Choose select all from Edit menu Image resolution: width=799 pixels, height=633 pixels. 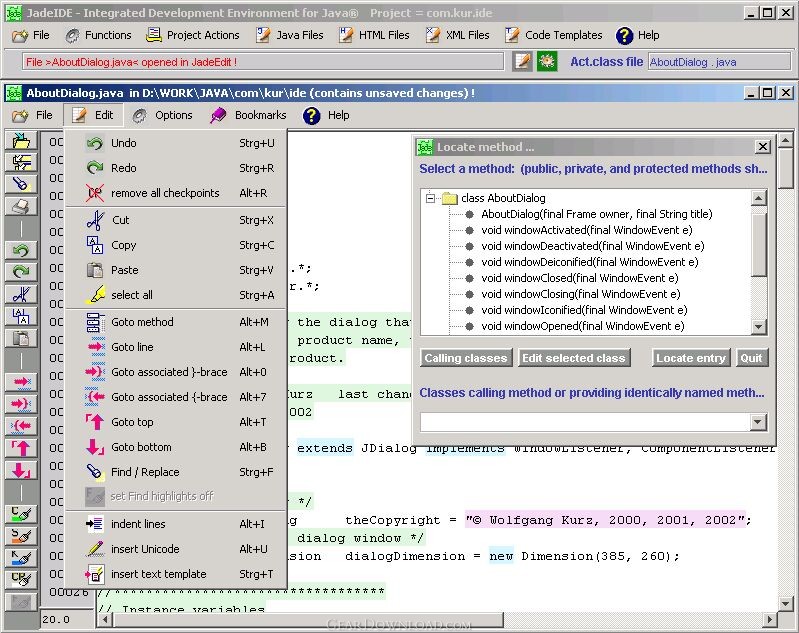176,295
